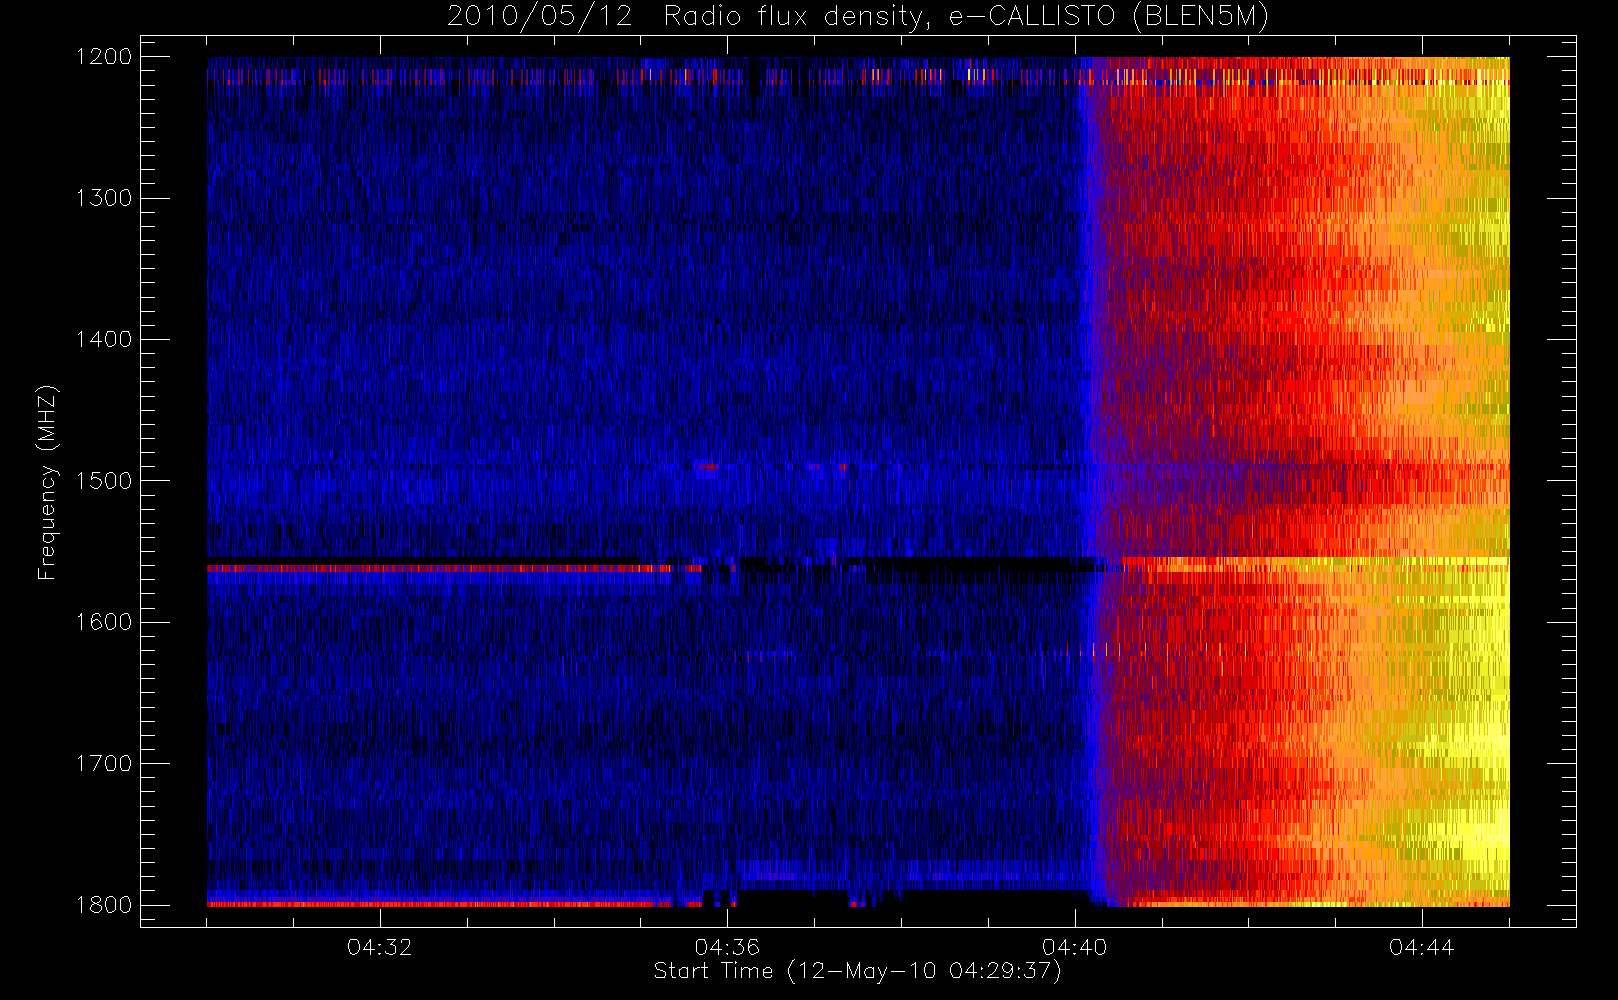
Task: Select the 1300 frequency tick label
Action: 104,198
